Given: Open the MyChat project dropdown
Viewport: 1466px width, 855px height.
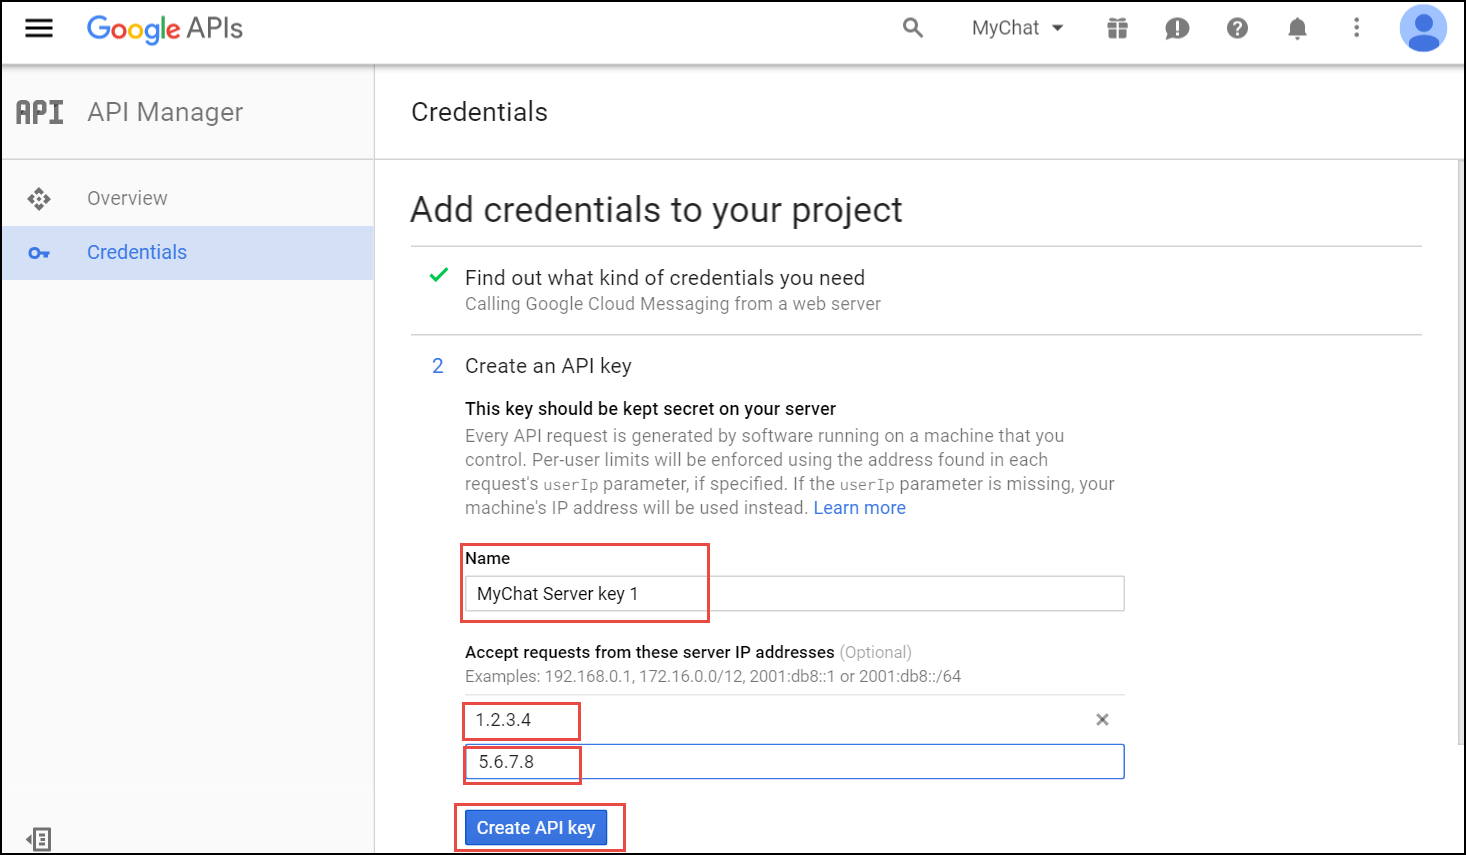Looking at the screenshot, I should 1017,28.
